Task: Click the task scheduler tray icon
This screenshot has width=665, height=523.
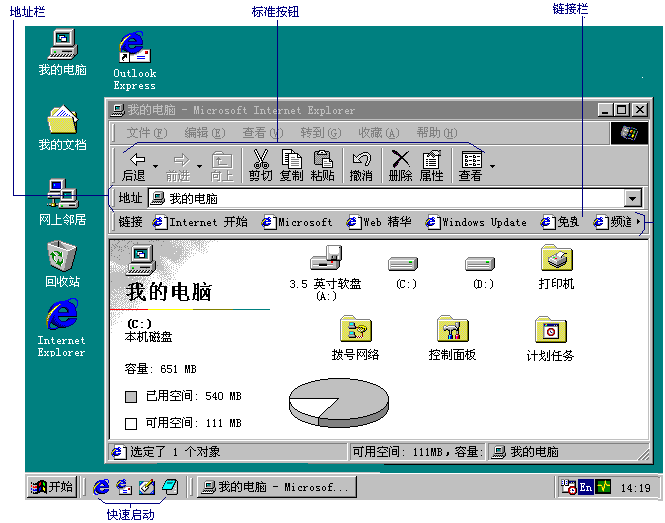Action: [568, 487]
